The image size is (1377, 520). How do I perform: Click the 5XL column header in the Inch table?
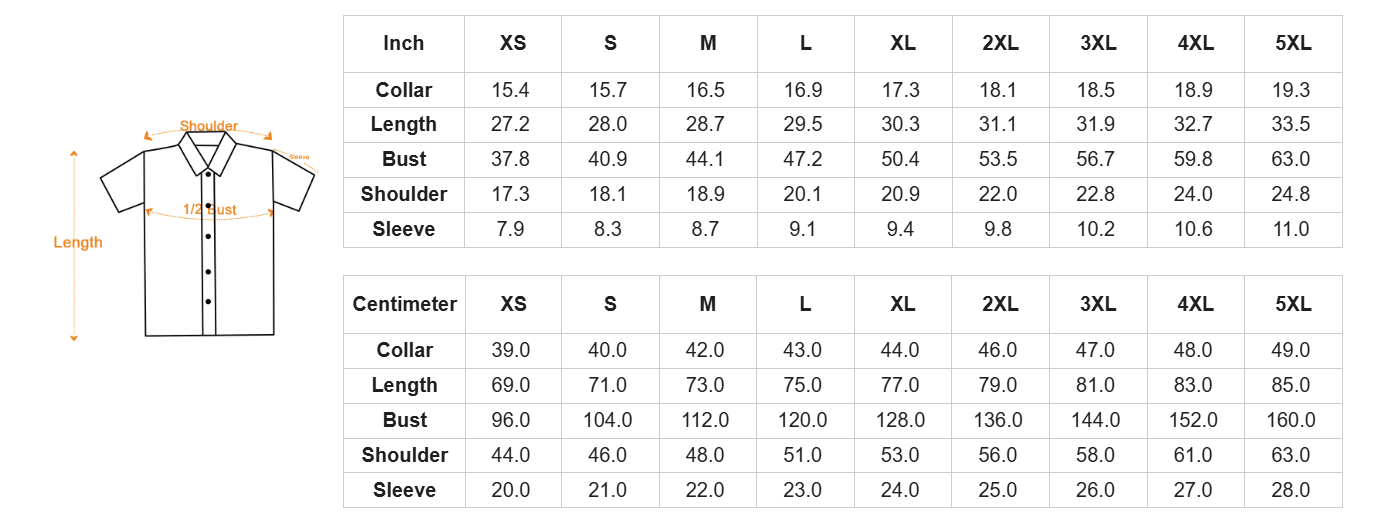pos(1293,43)
